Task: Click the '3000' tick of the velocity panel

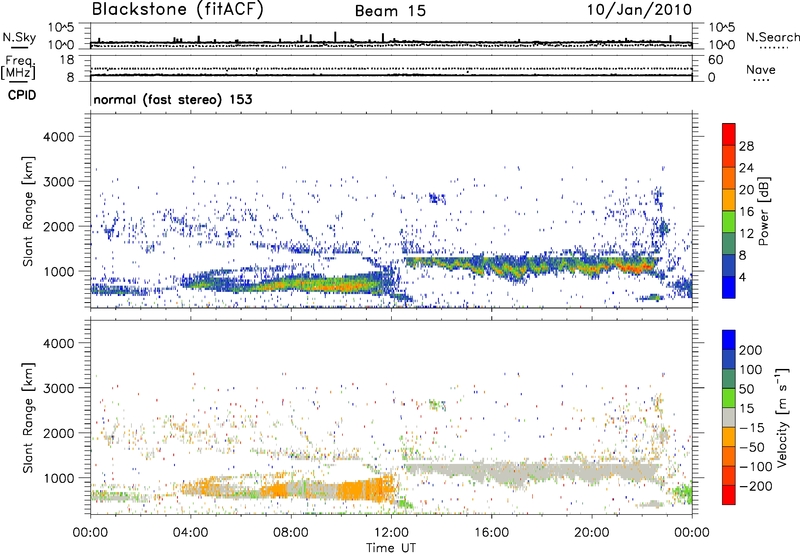Action: (x=59, y=388)
